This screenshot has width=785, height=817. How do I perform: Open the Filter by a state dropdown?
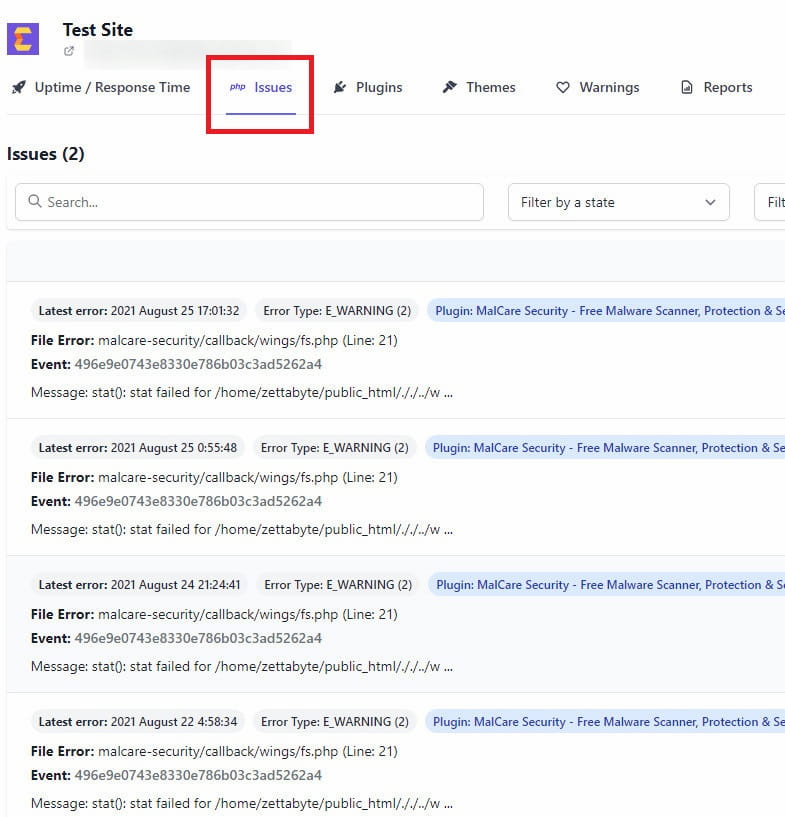coord(619,202)
